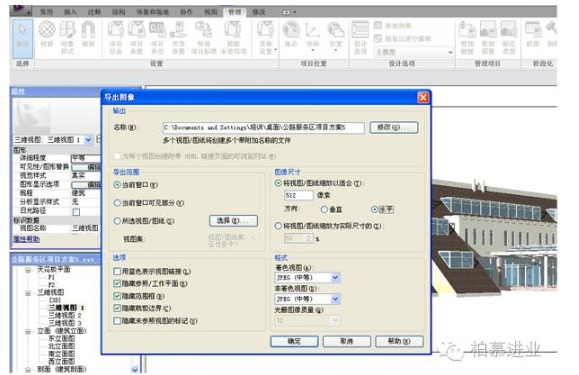Select 将视图/图纸缩放以适合 radio
Viewport: 579px width, 375px height.
tap(278, 183)
